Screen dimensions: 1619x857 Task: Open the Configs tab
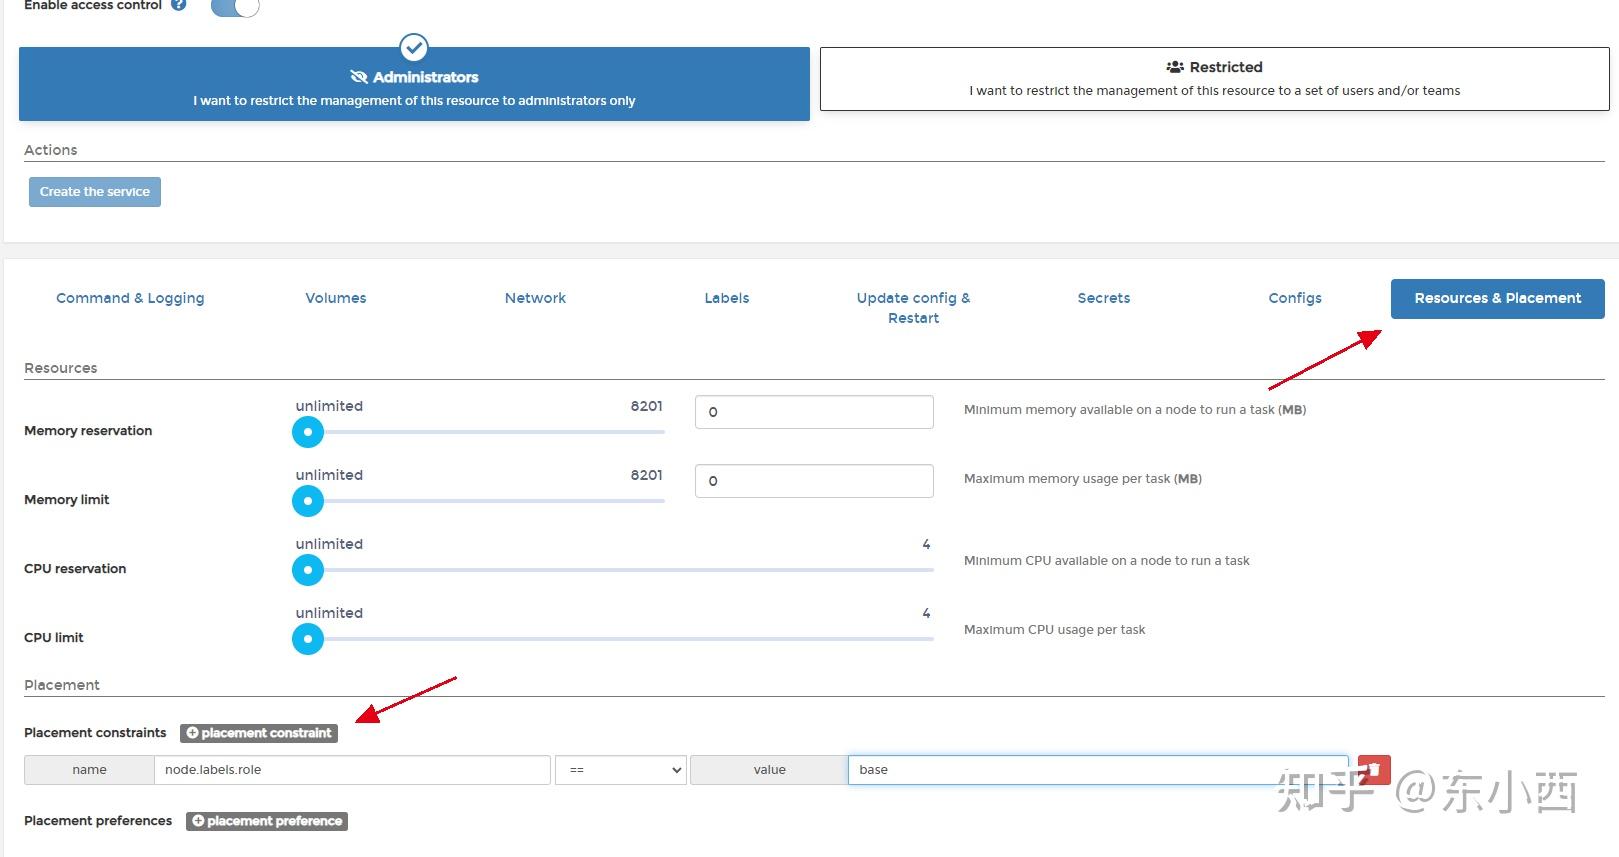point(1295,298)
